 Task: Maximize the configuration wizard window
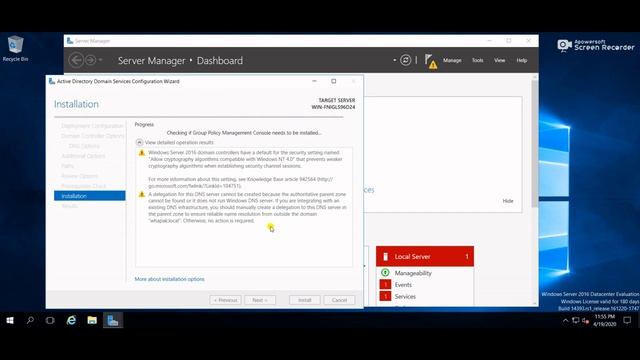point(333,81)
